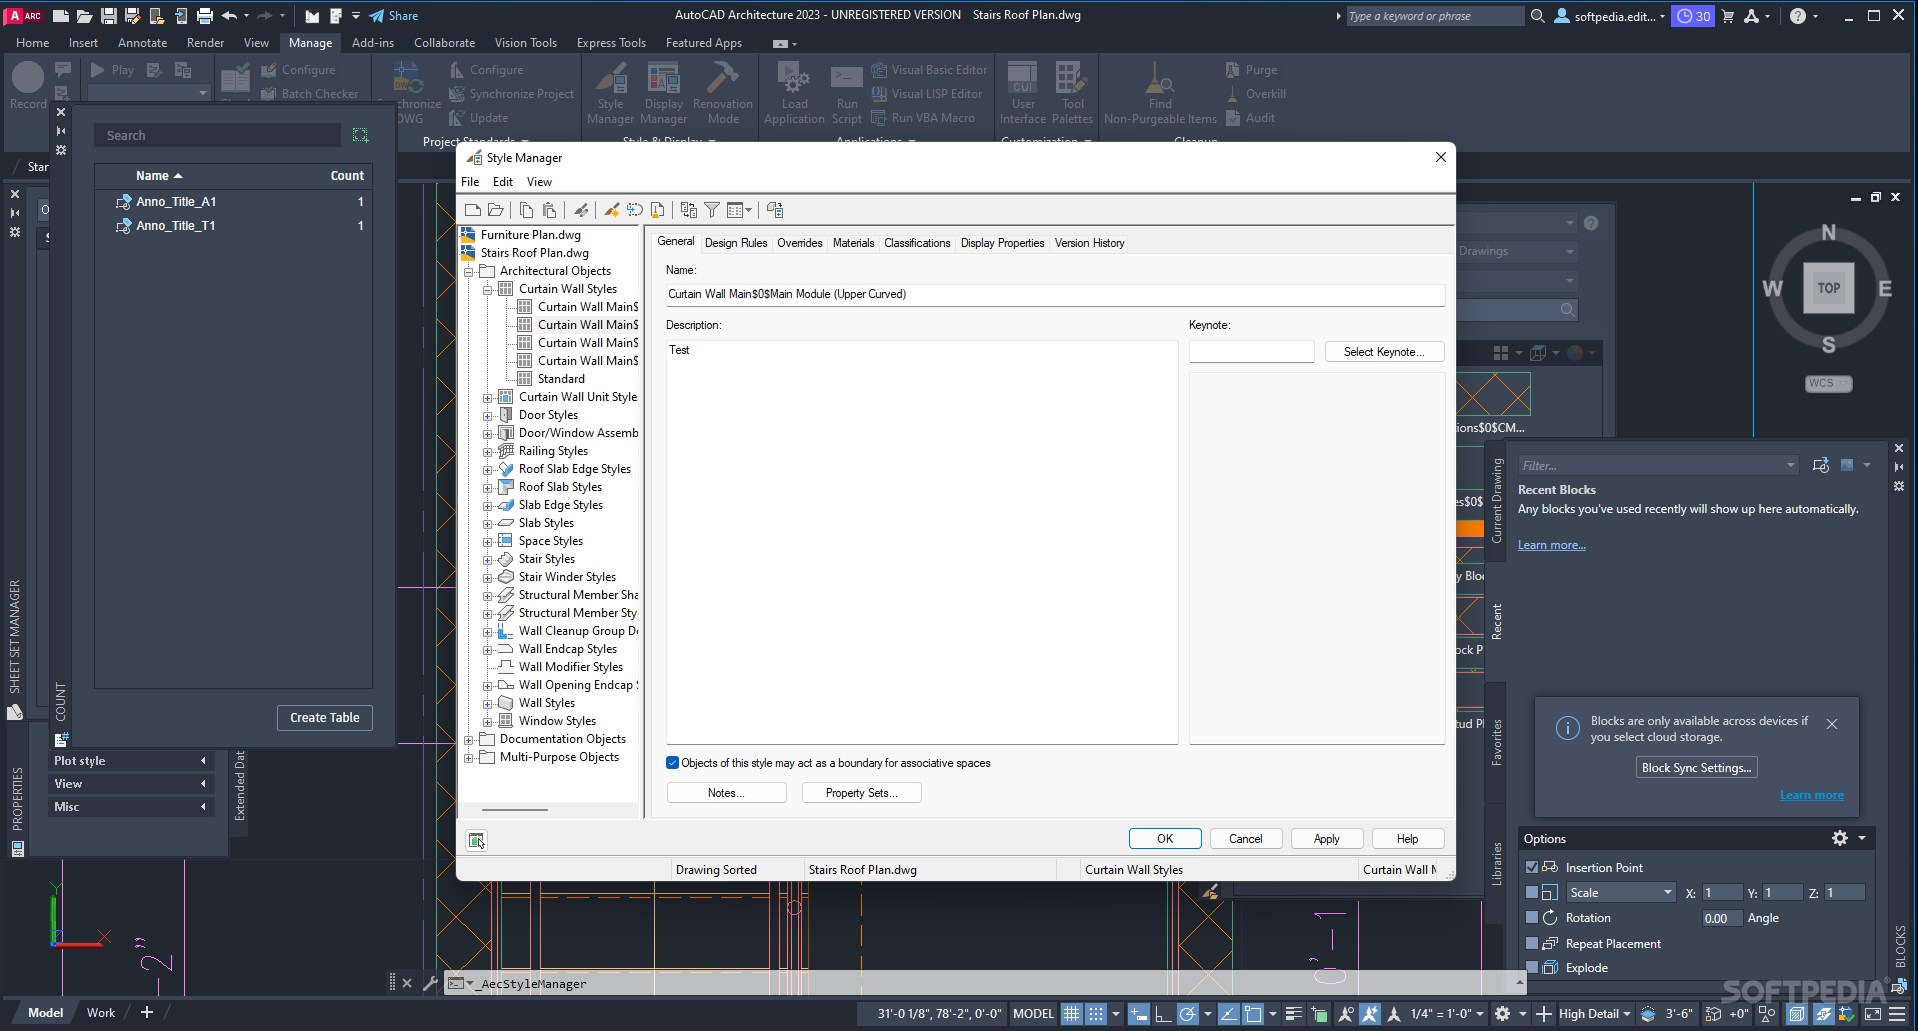Click Set From selection icon in Style Manager

point(634,210)
